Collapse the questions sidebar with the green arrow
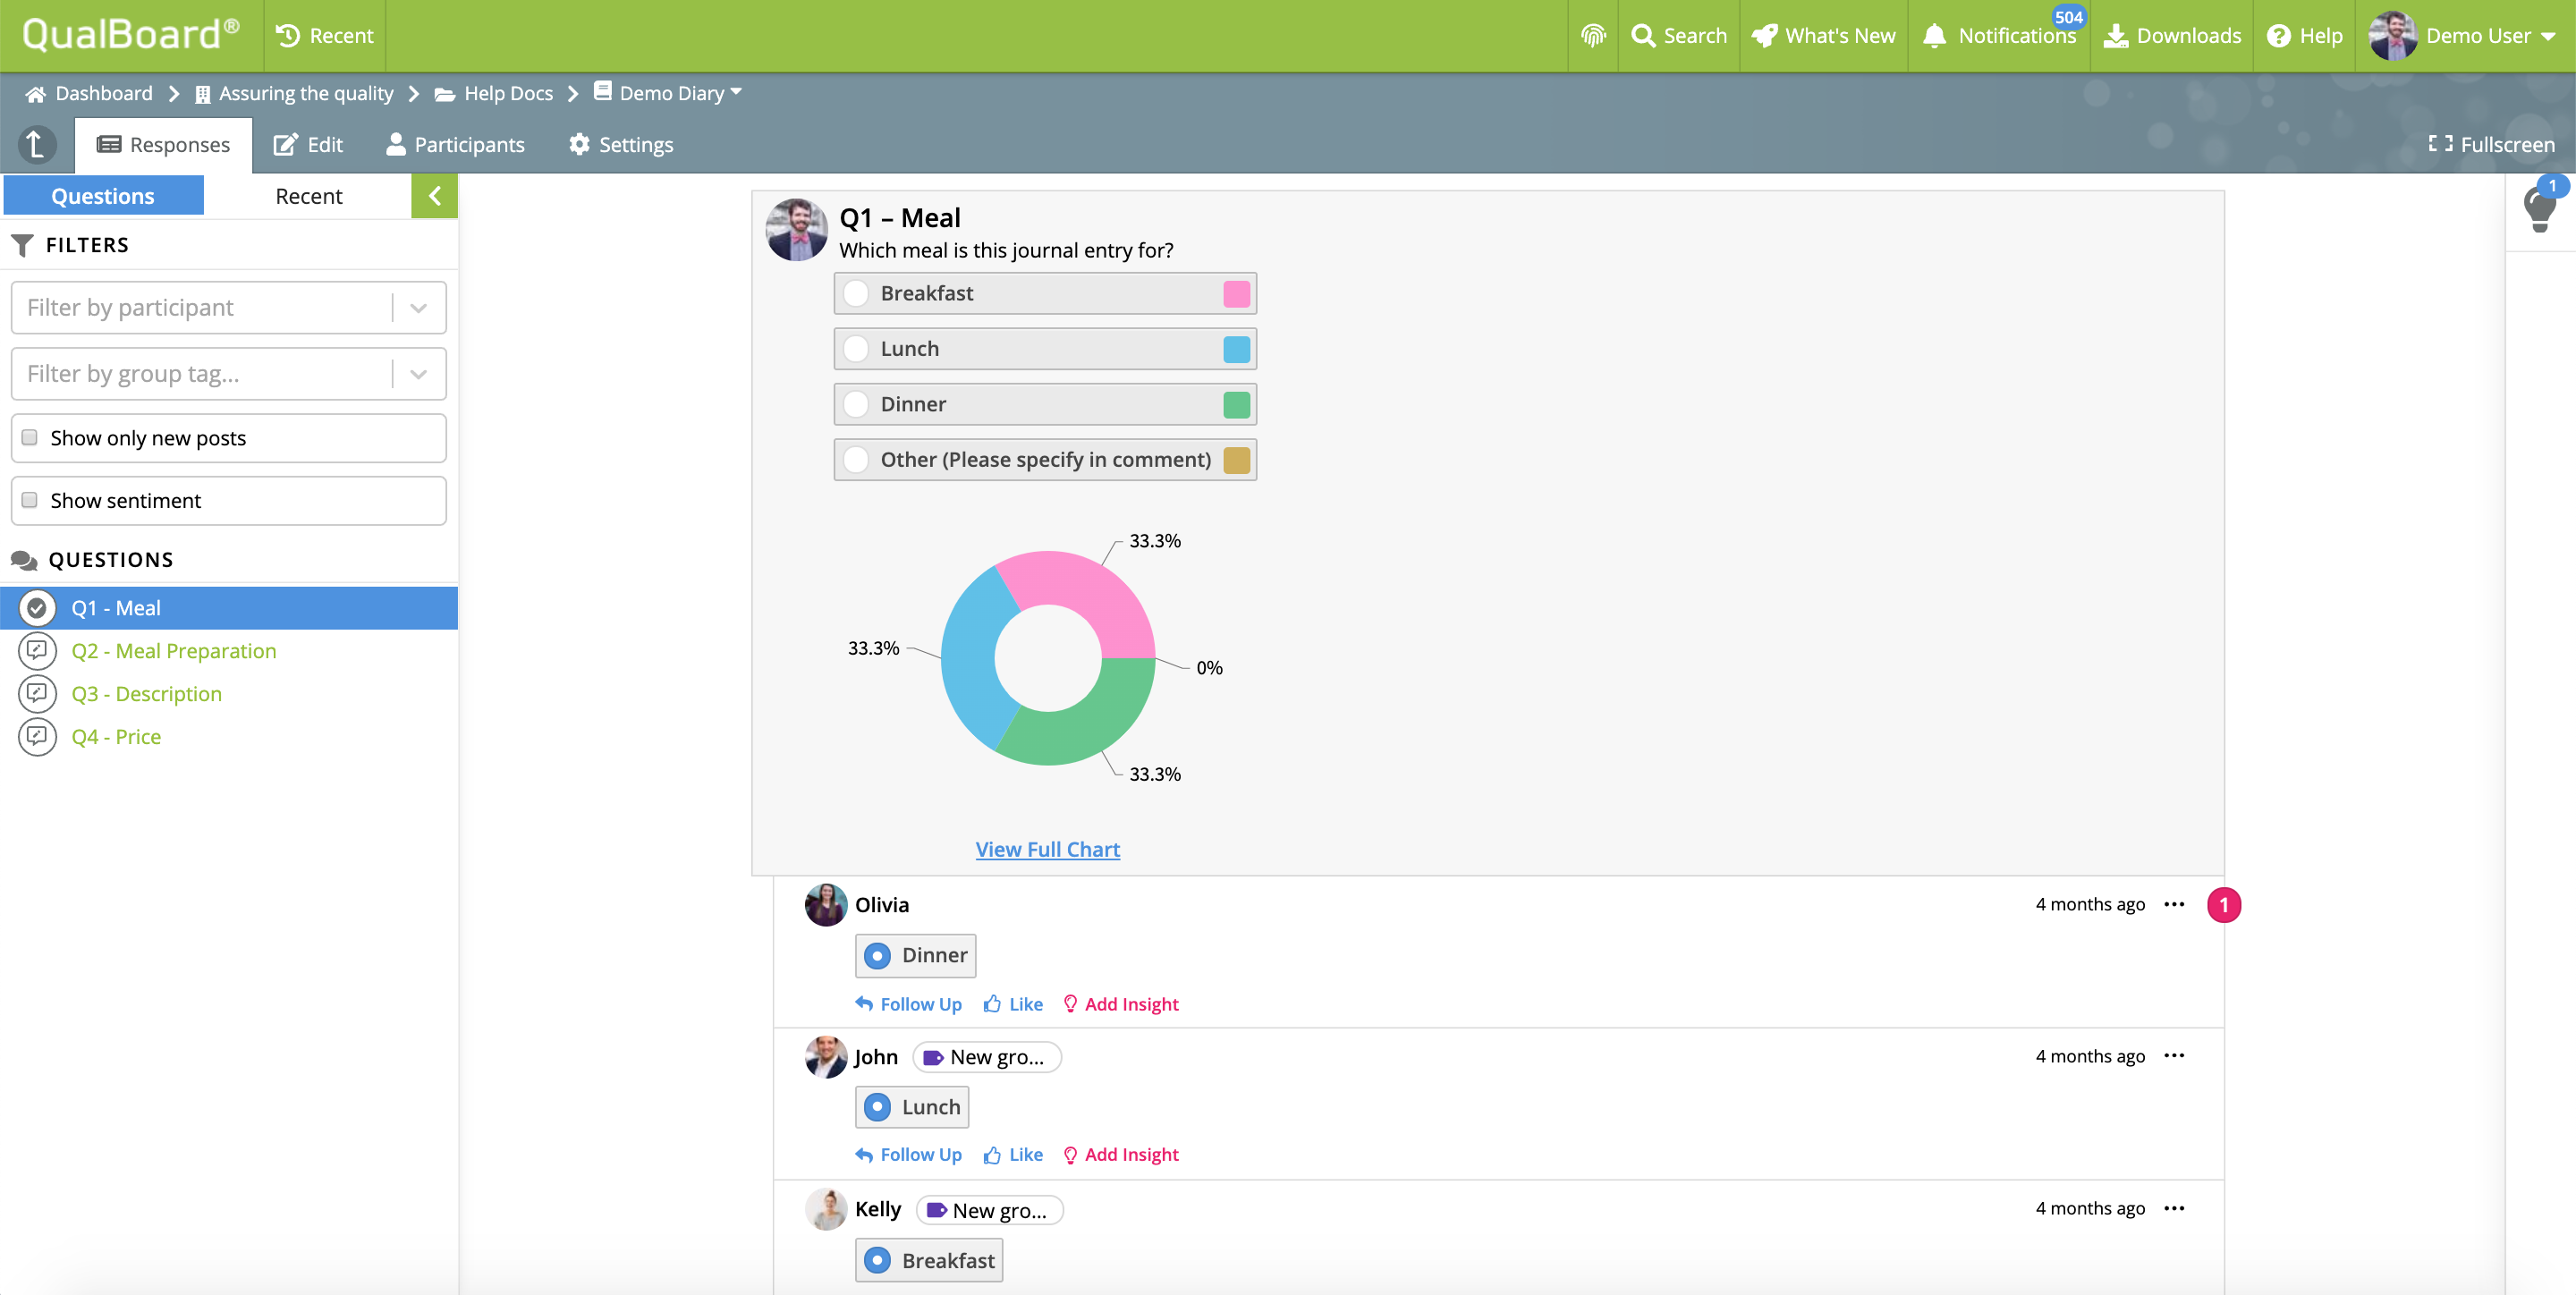Screen dimensions: 2576x1295 [x=434, y=196]
